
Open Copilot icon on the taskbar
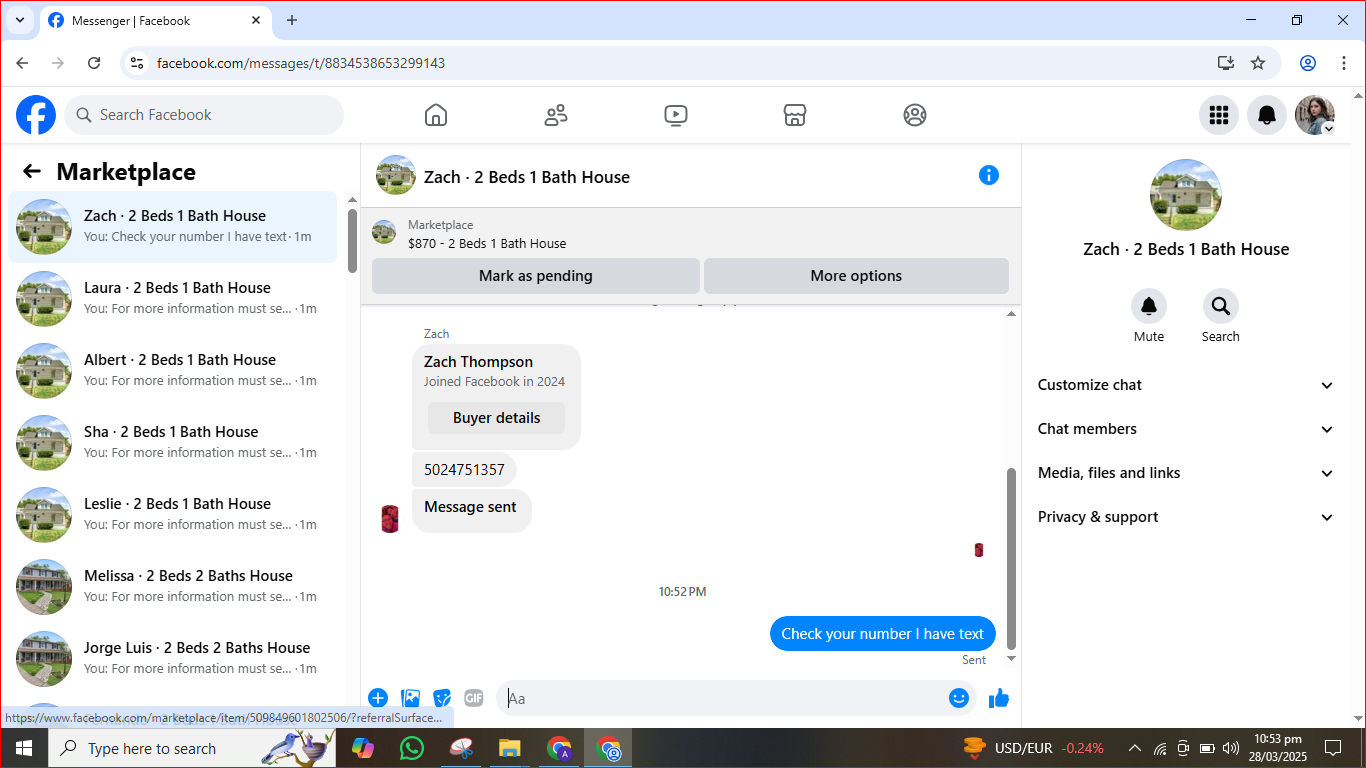pos(363,748)
